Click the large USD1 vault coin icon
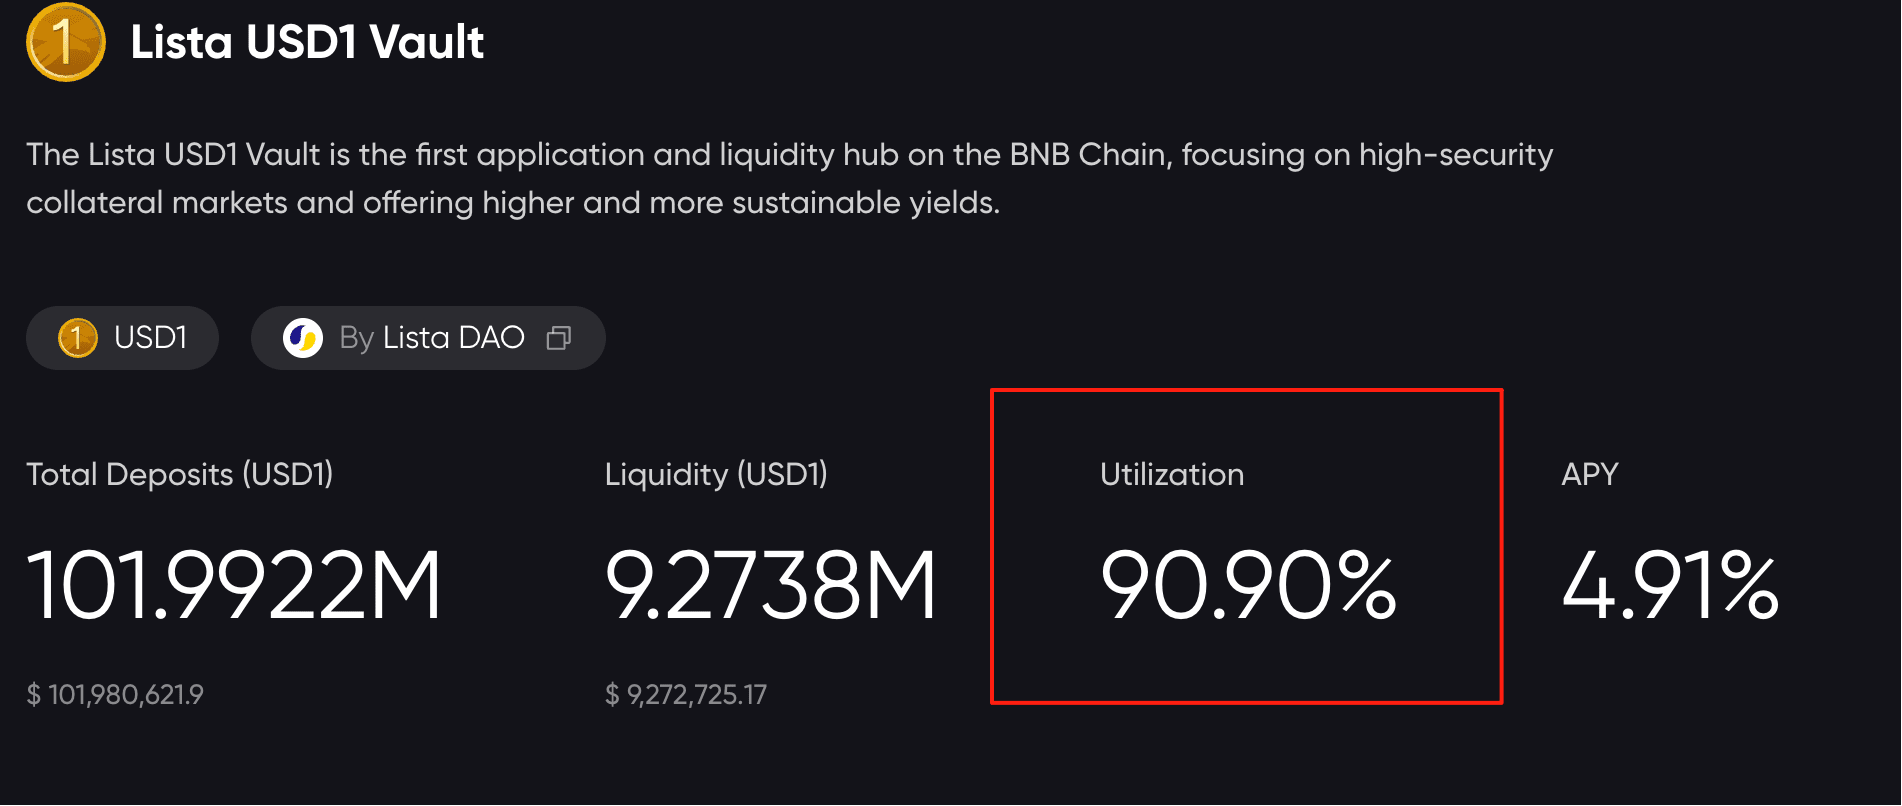Screen dimensions: 1902x806 (x=66, y=42)
